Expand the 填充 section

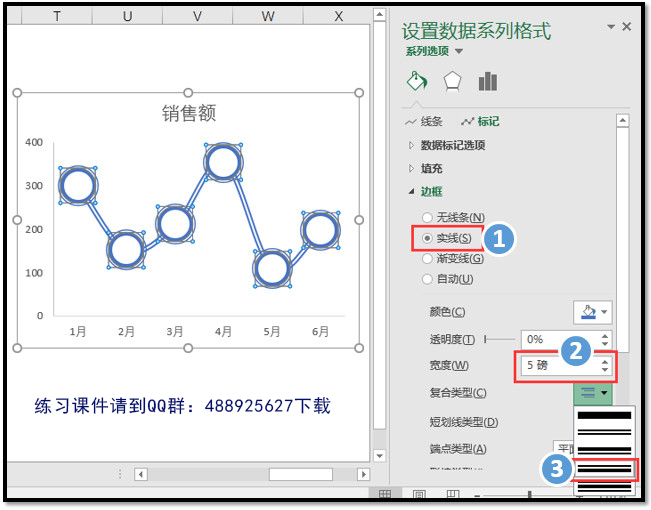click(426, 168)
